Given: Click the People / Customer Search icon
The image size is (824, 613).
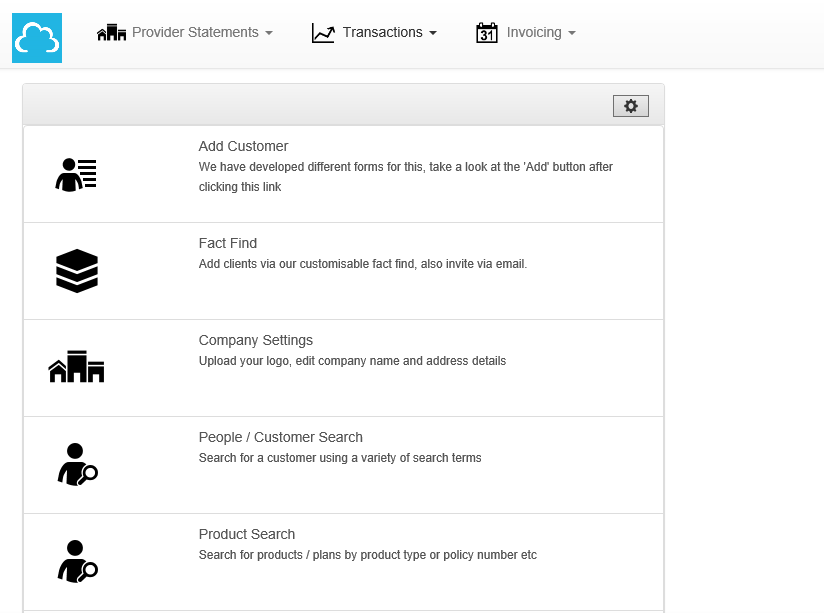Looking at the screenshot, I should point(77,465).
